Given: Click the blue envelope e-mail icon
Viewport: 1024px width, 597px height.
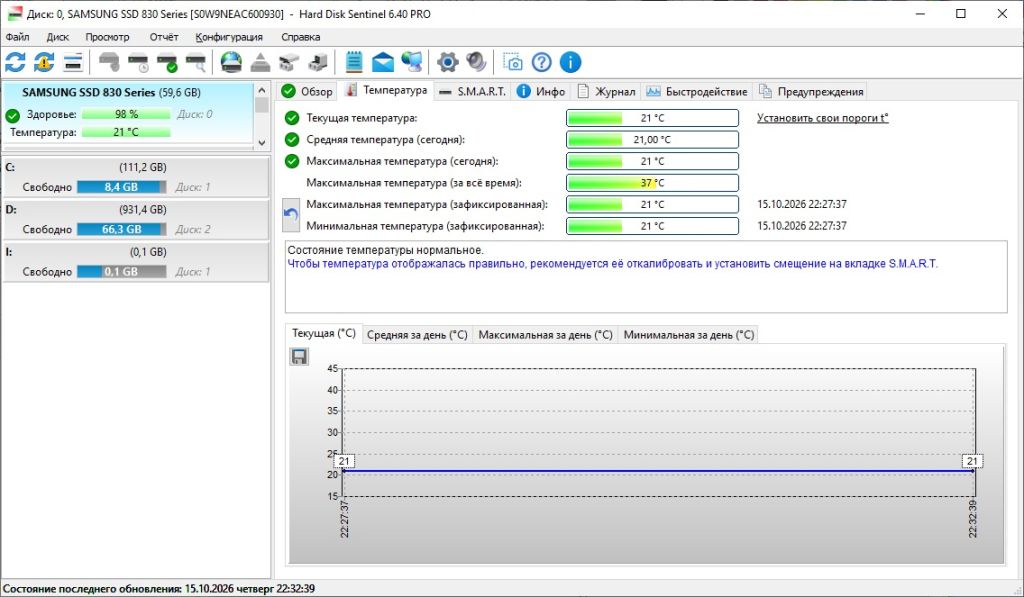Looking at the screenshot, I should [x=383, y=62].
